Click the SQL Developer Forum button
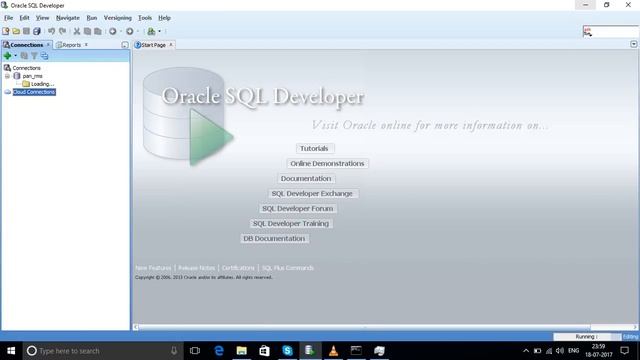 tap(298, 209)
